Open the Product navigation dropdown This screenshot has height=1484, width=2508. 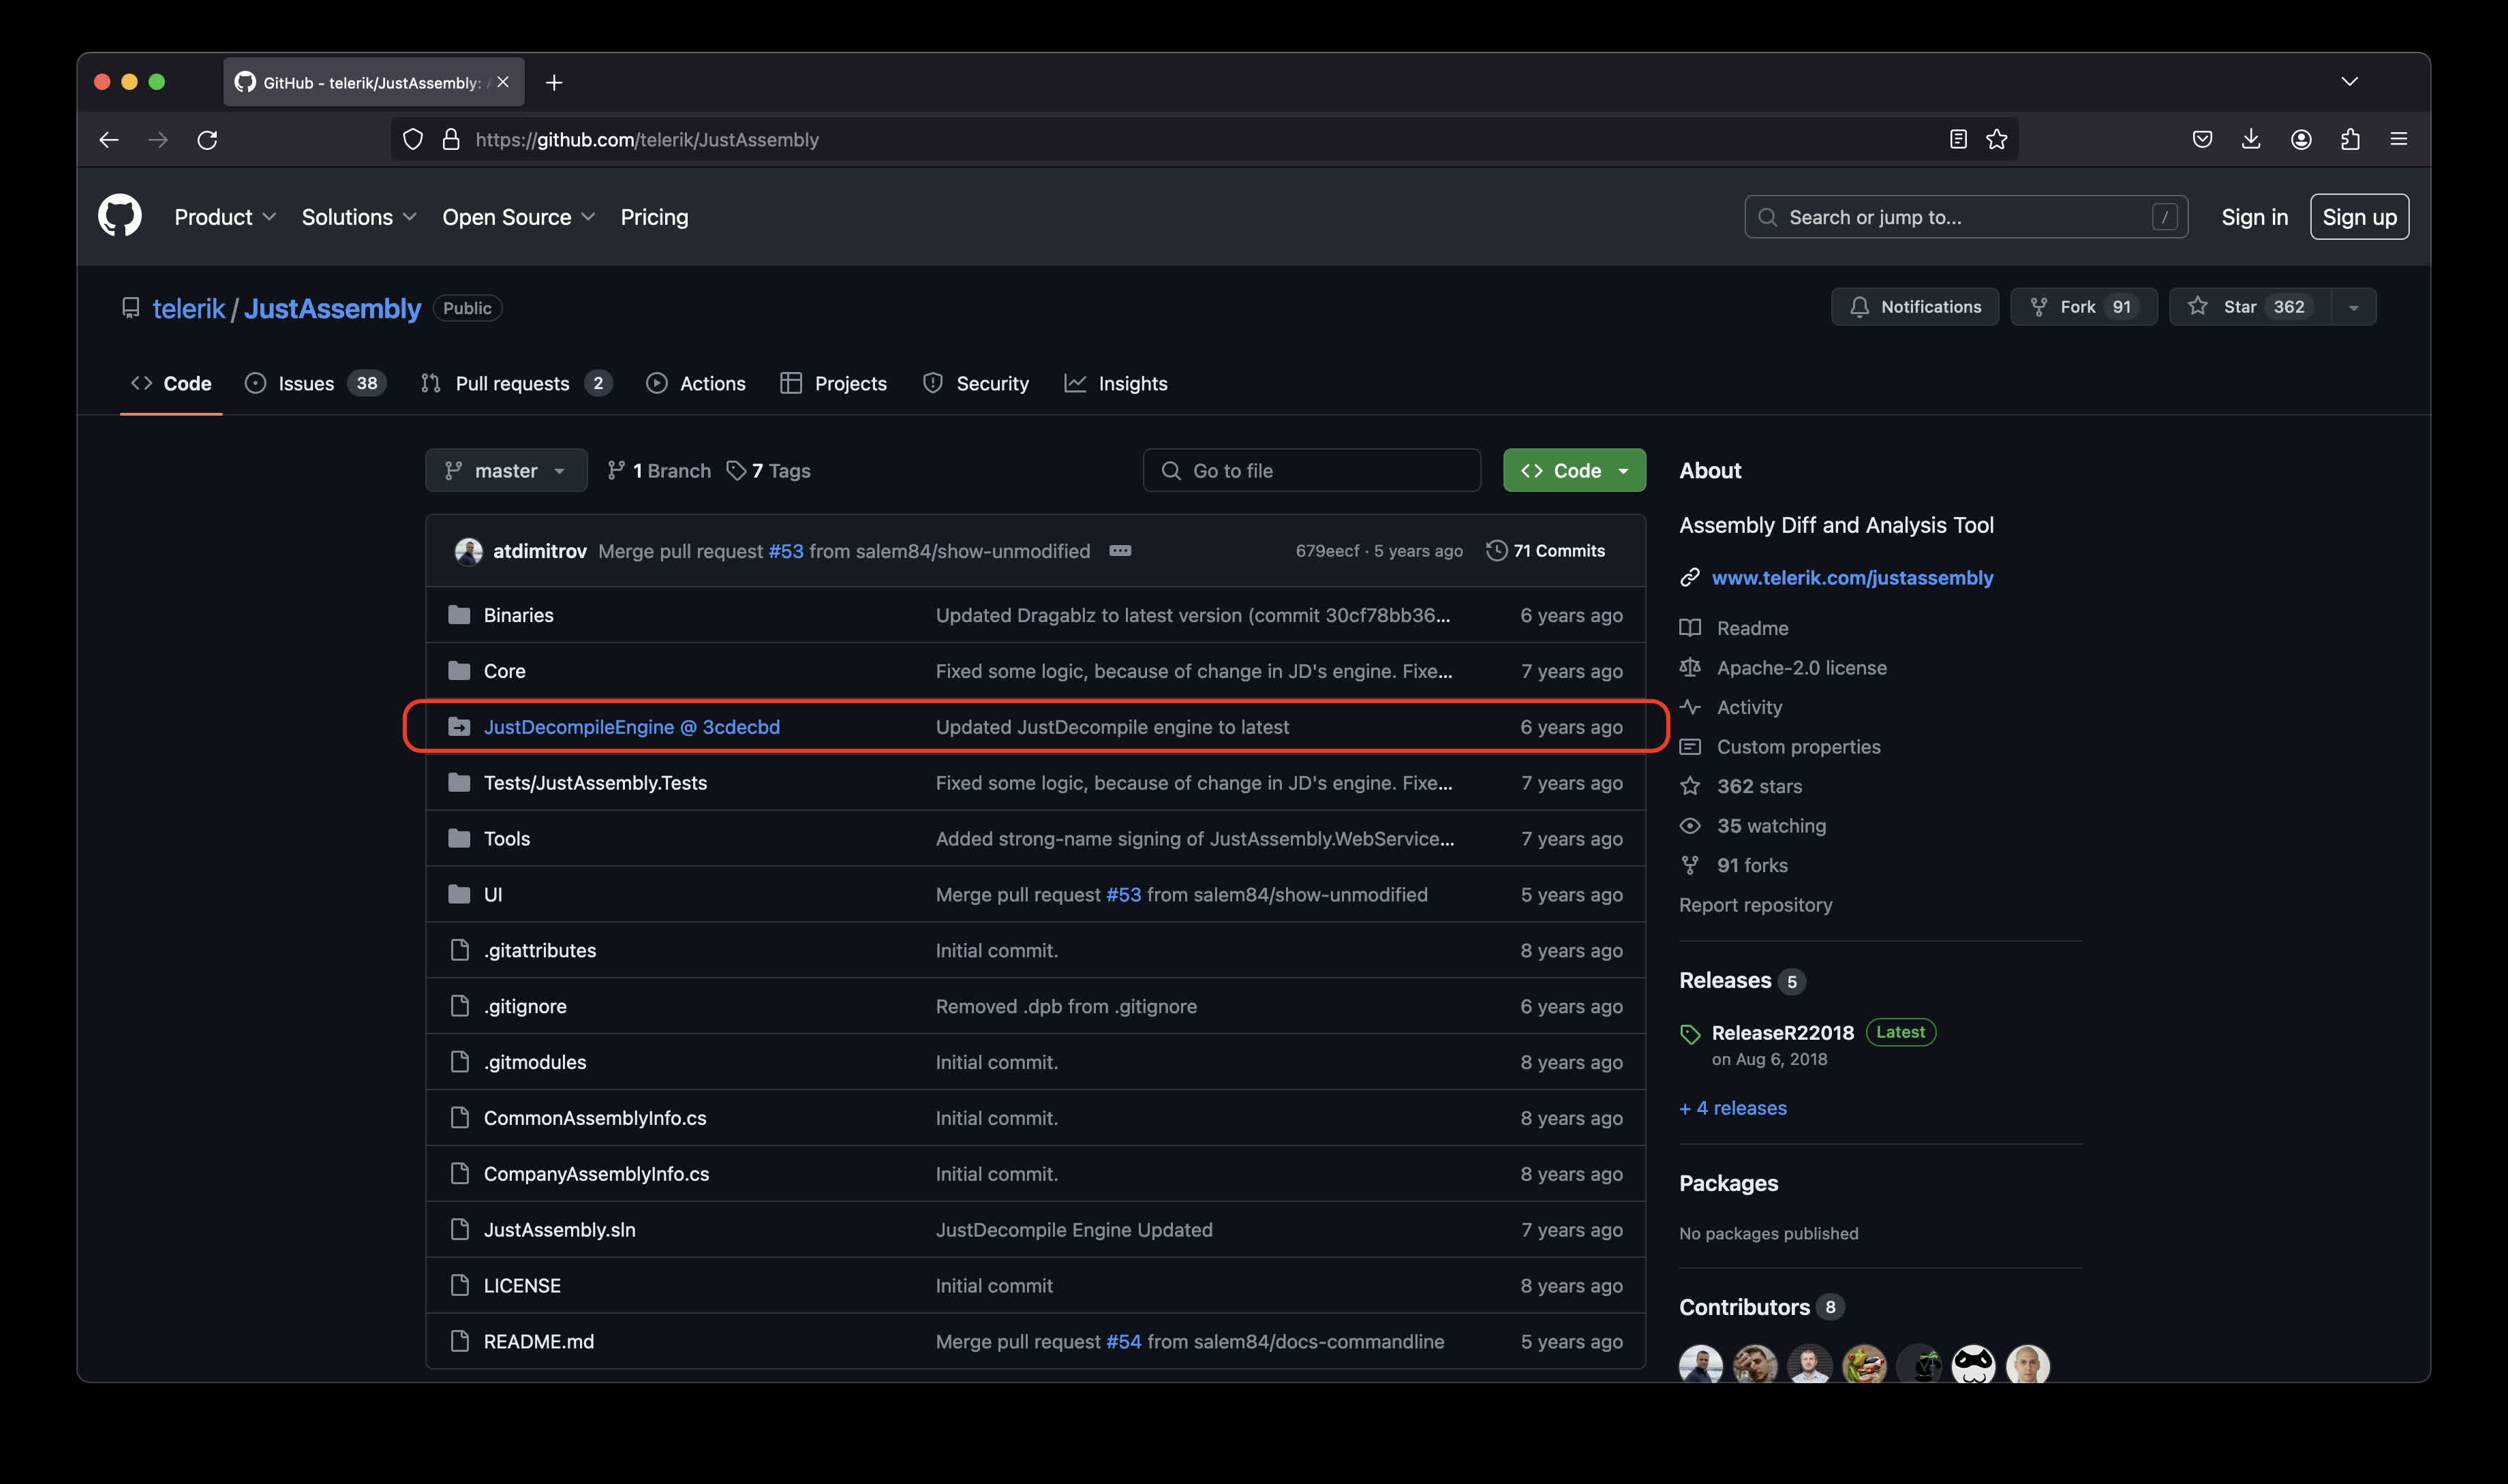tap(224, 217)
